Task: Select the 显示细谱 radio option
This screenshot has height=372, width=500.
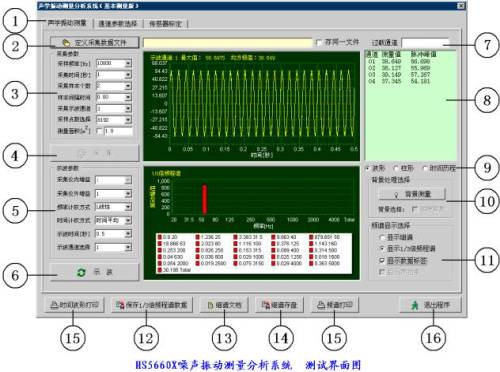Action: tap(382, 237)
